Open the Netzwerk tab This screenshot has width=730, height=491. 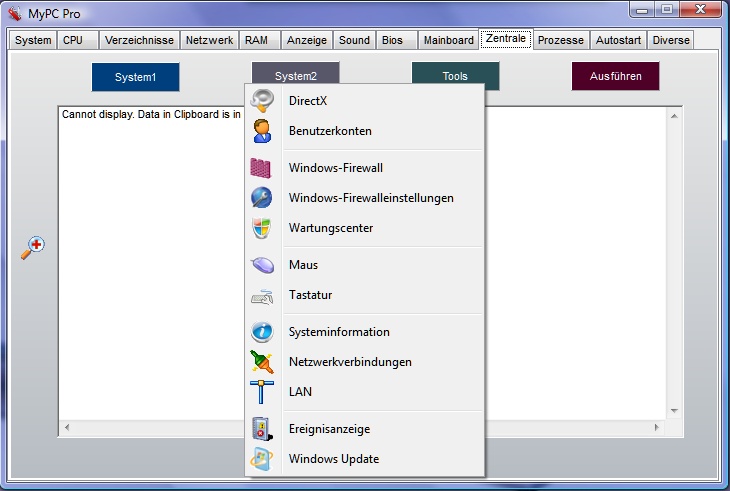pyautogui.click(x=210, y=40)
